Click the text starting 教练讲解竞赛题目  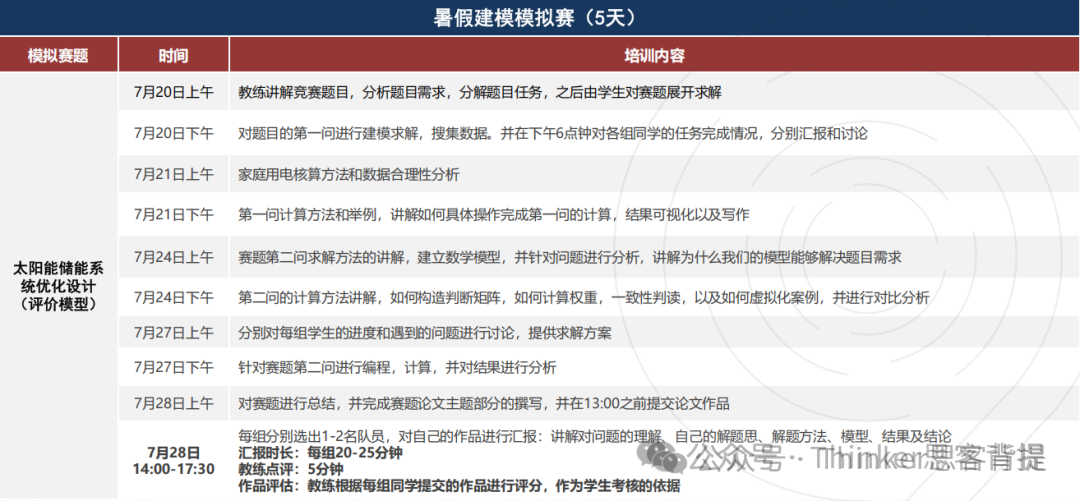(x=480, y=92)
